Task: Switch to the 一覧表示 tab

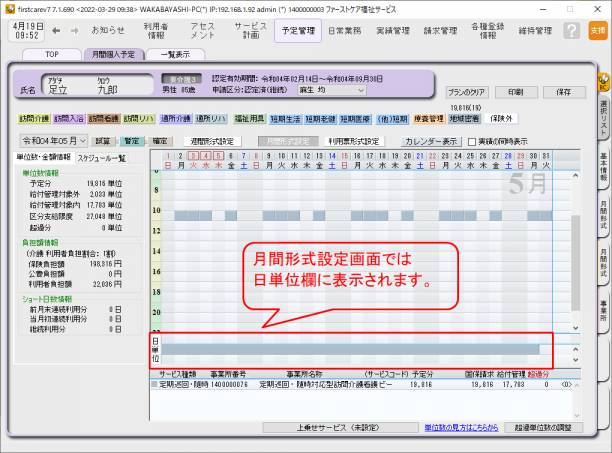Action: point(175,54)
